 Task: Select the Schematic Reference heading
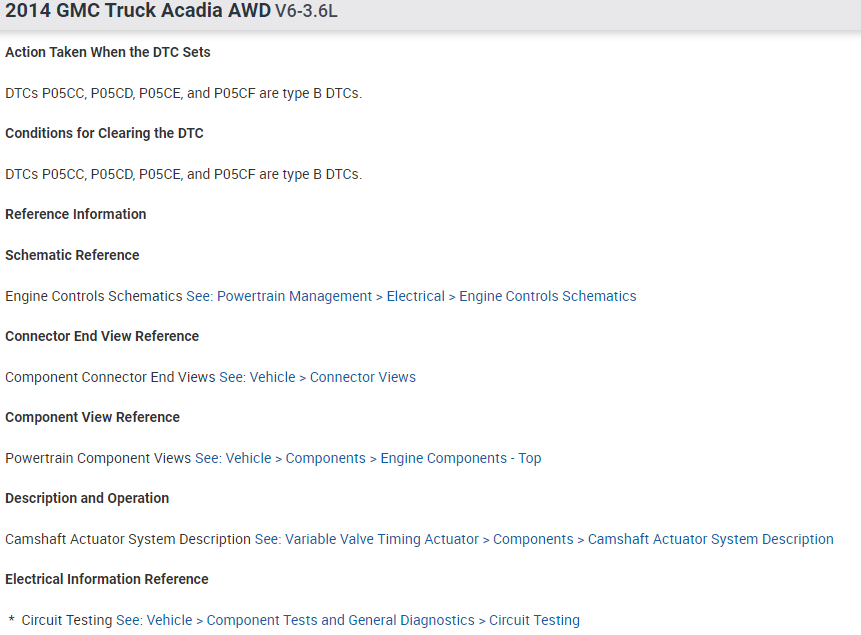tap(72, 255)
